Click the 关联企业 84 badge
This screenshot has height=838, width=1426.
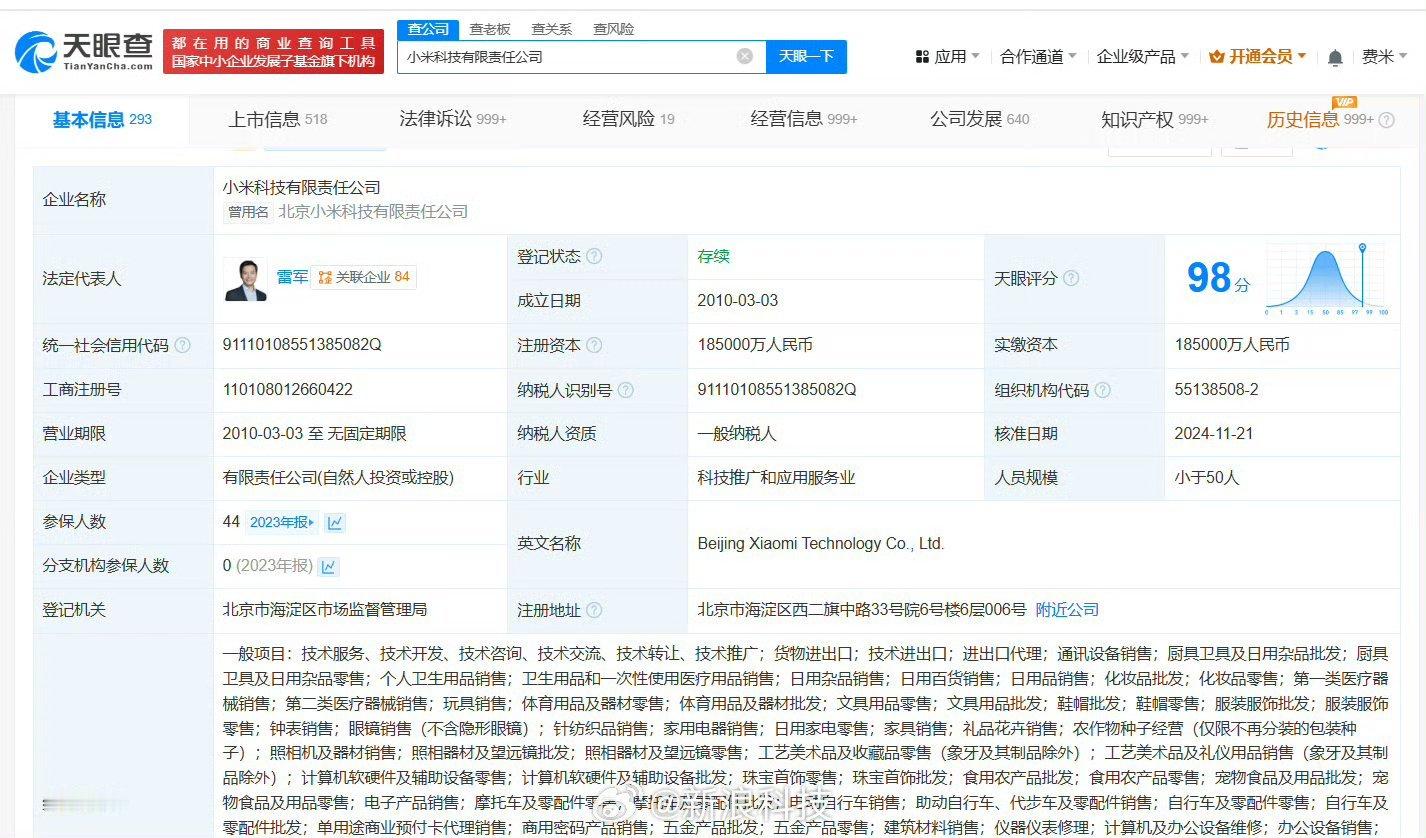364,278
